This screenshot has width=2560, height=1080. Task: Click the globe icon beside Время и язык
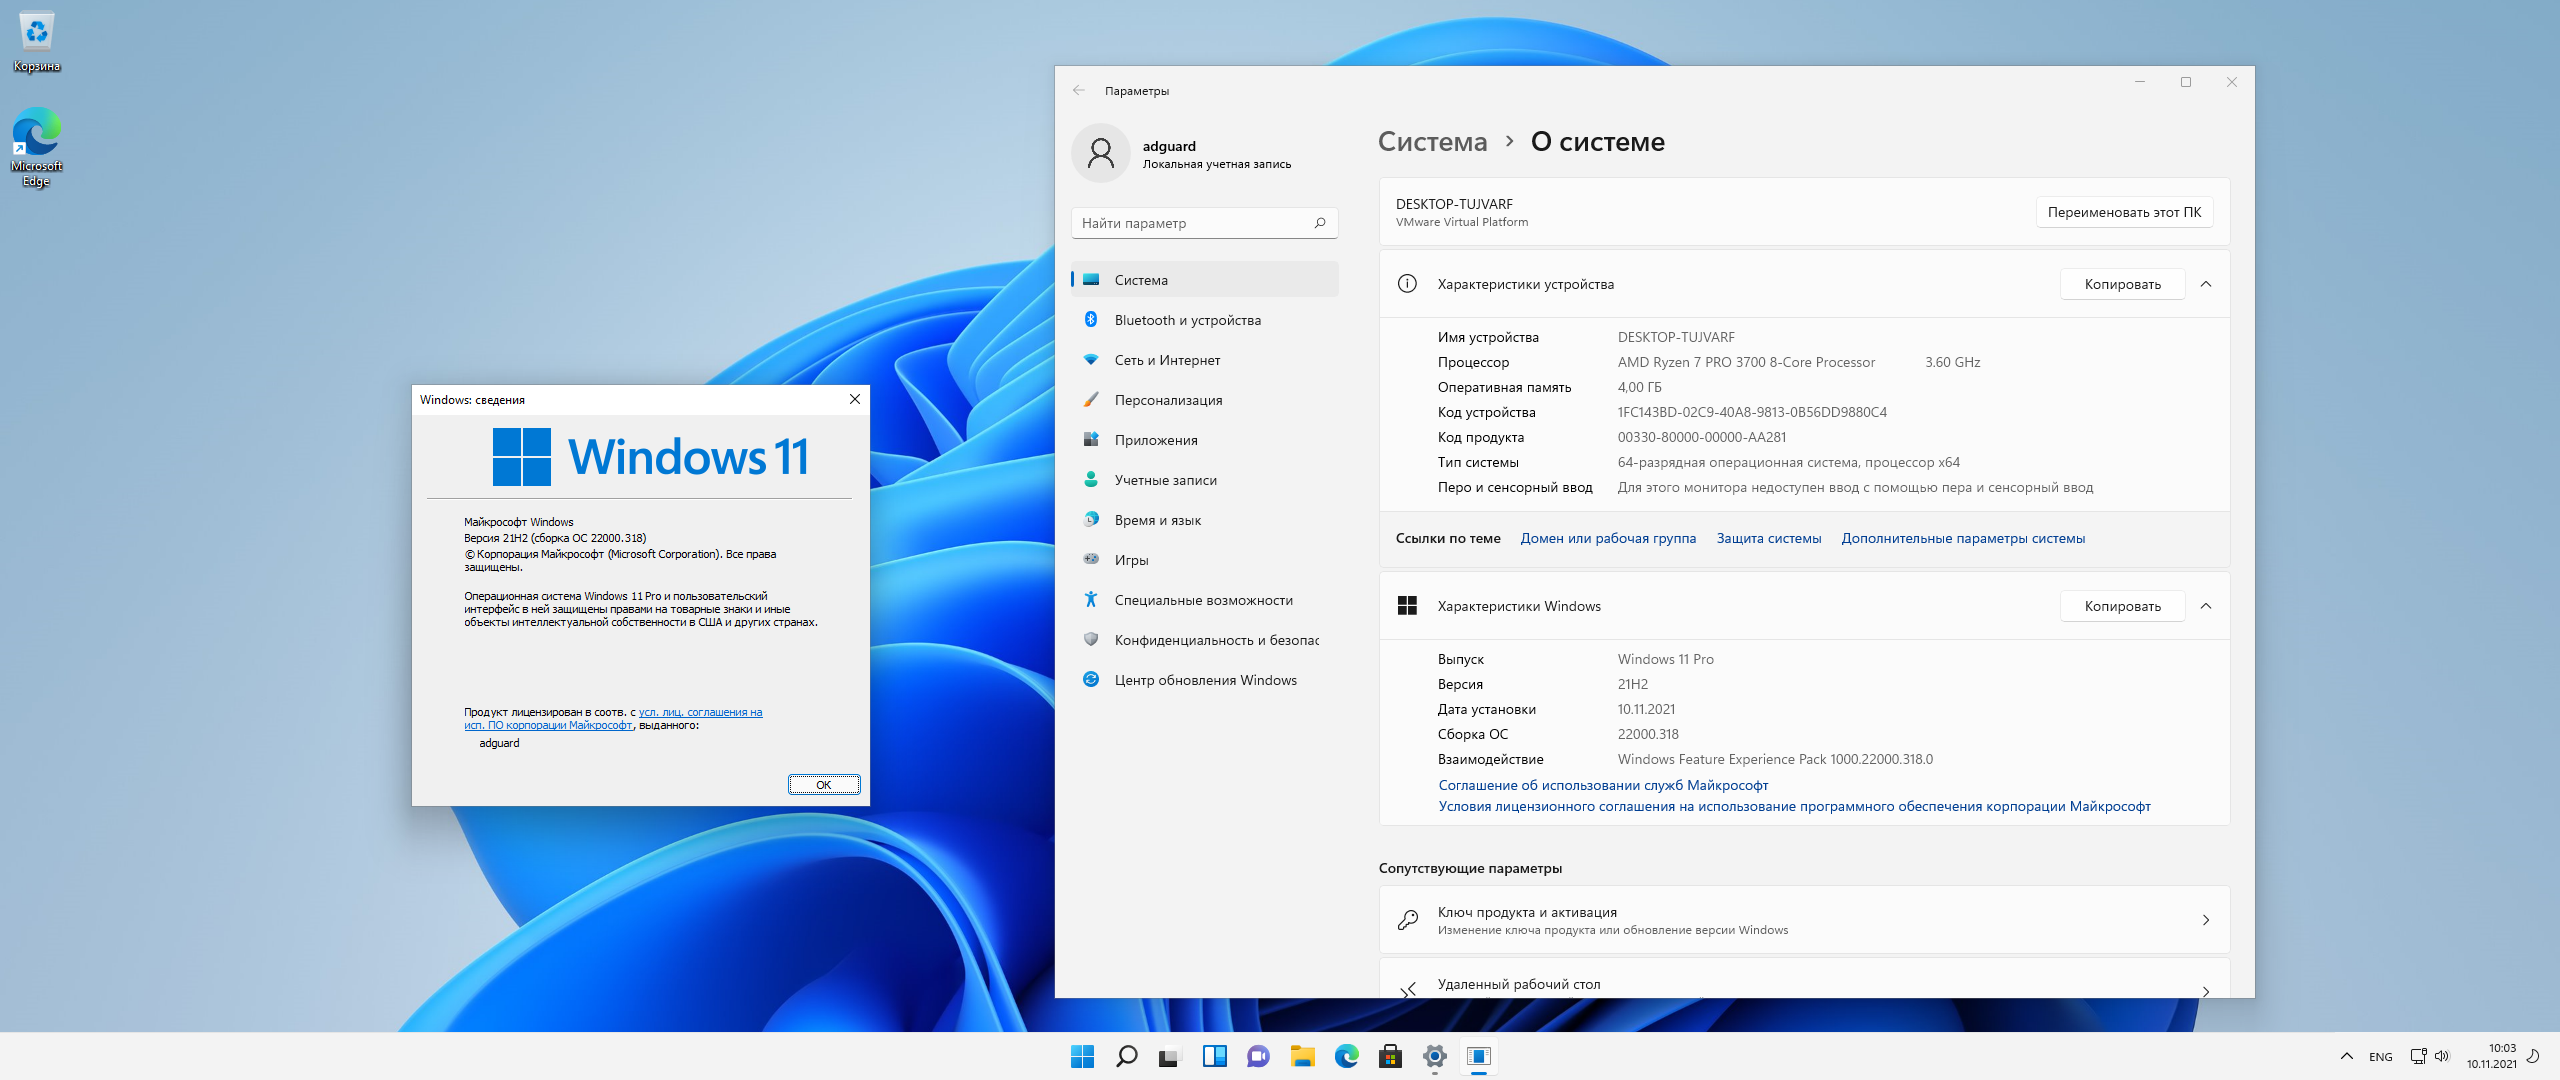(x=1091, y=520)
